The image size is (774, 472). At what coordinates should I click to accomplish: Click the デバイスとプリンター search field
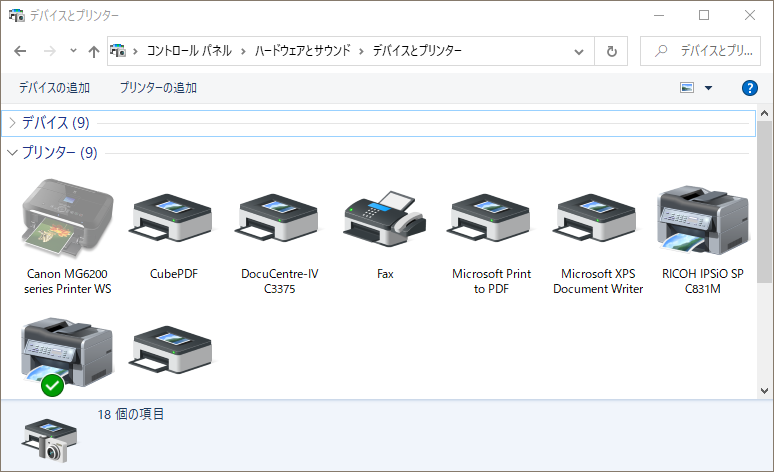point(700,51)
